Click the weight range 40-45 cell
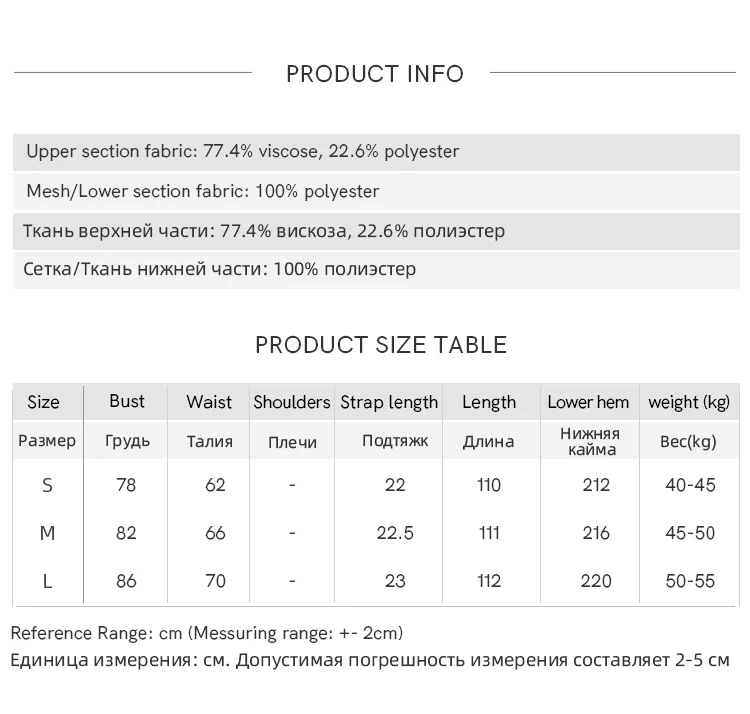This screenshot has height=714, width=750. (690, 486)
